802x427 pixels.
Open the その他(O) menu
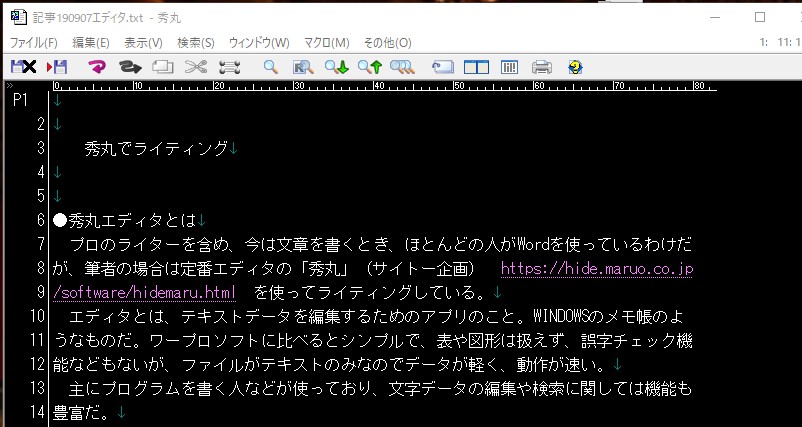pyautogui.click(x=387, y=42)
